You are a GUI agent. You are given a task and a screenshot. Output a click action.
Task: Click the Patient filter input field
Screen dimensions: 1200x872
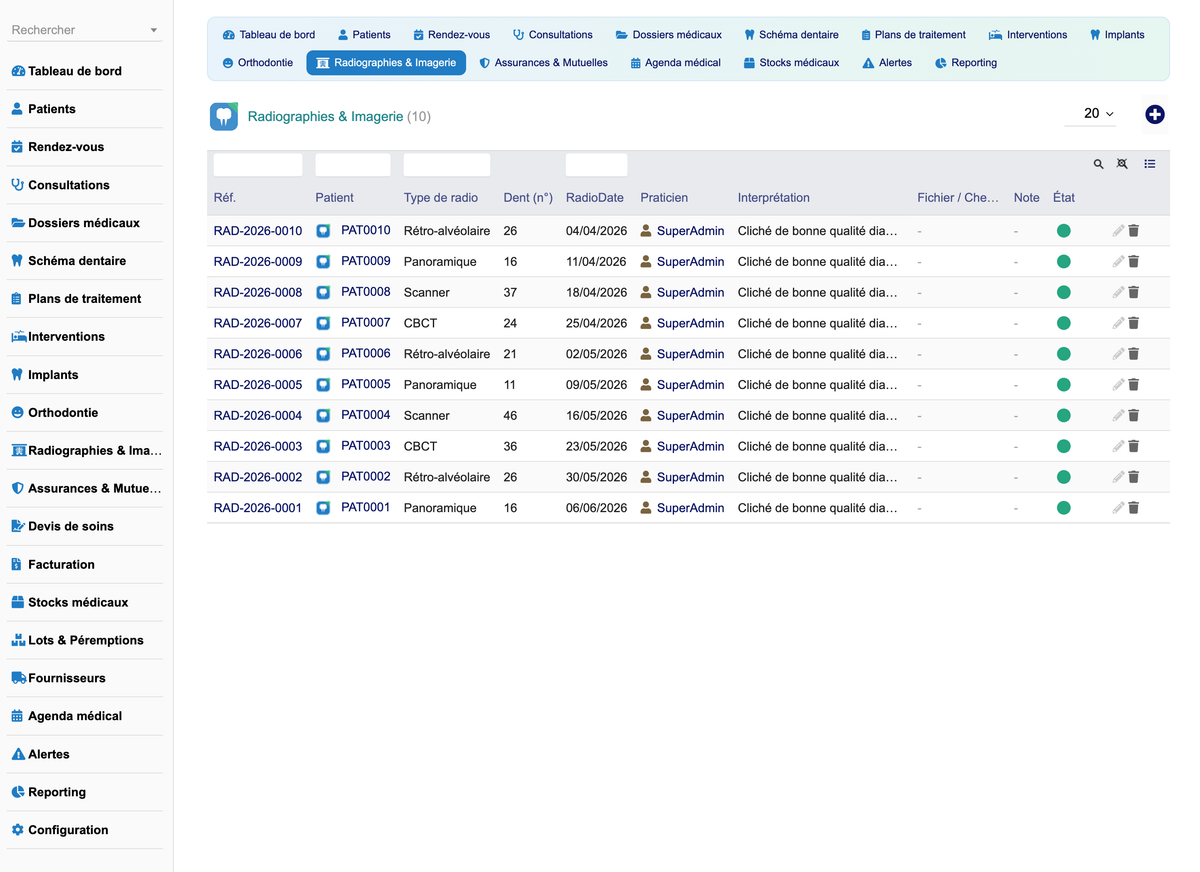coord(353,165)
